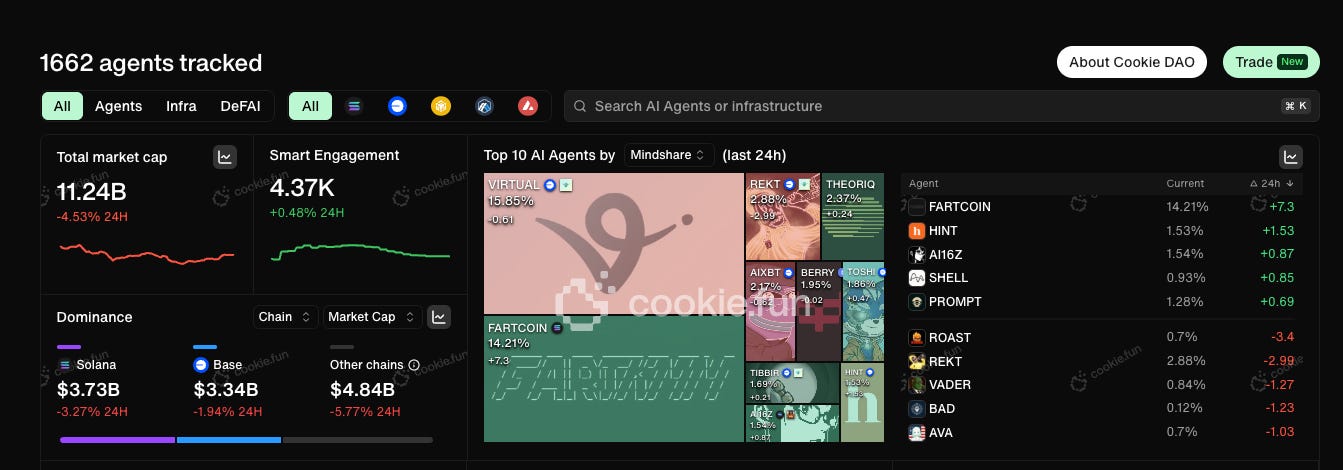The height and width of the screenshot is (470, 1343).
Task: Open the chart icon beside Total market cap
Action: [225, 157]
